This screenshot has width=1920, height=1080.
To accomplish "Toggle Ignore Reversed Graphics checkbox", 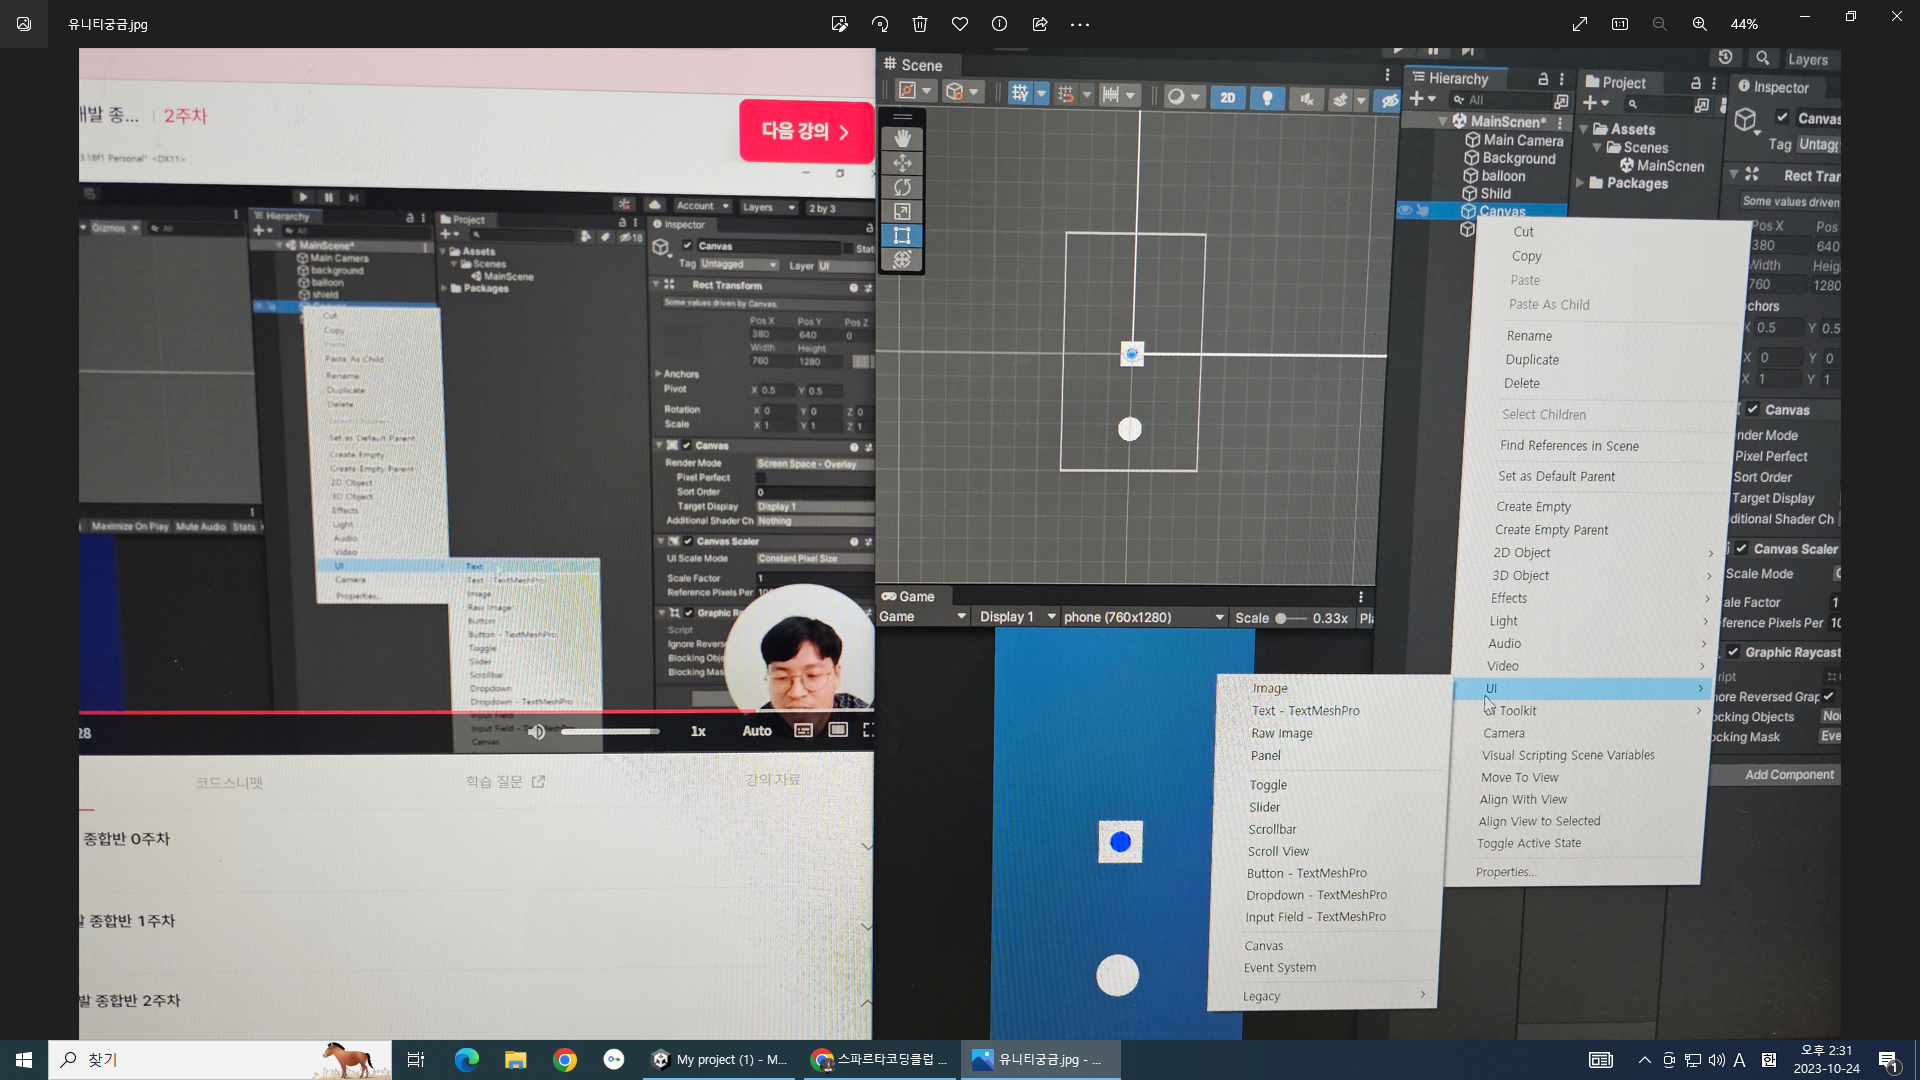I will pos(1829,696).
